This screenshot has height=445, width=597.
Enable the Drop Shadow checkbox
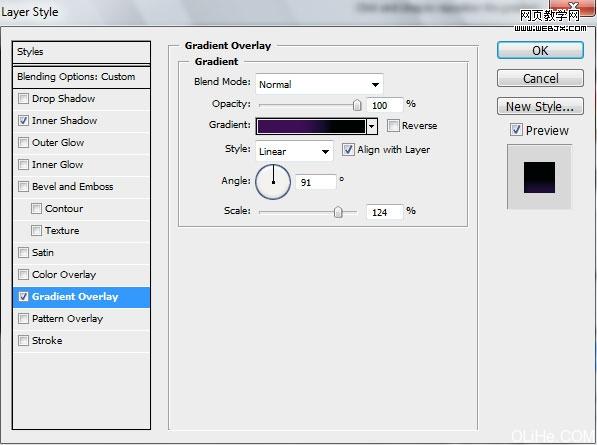[23, 99]
